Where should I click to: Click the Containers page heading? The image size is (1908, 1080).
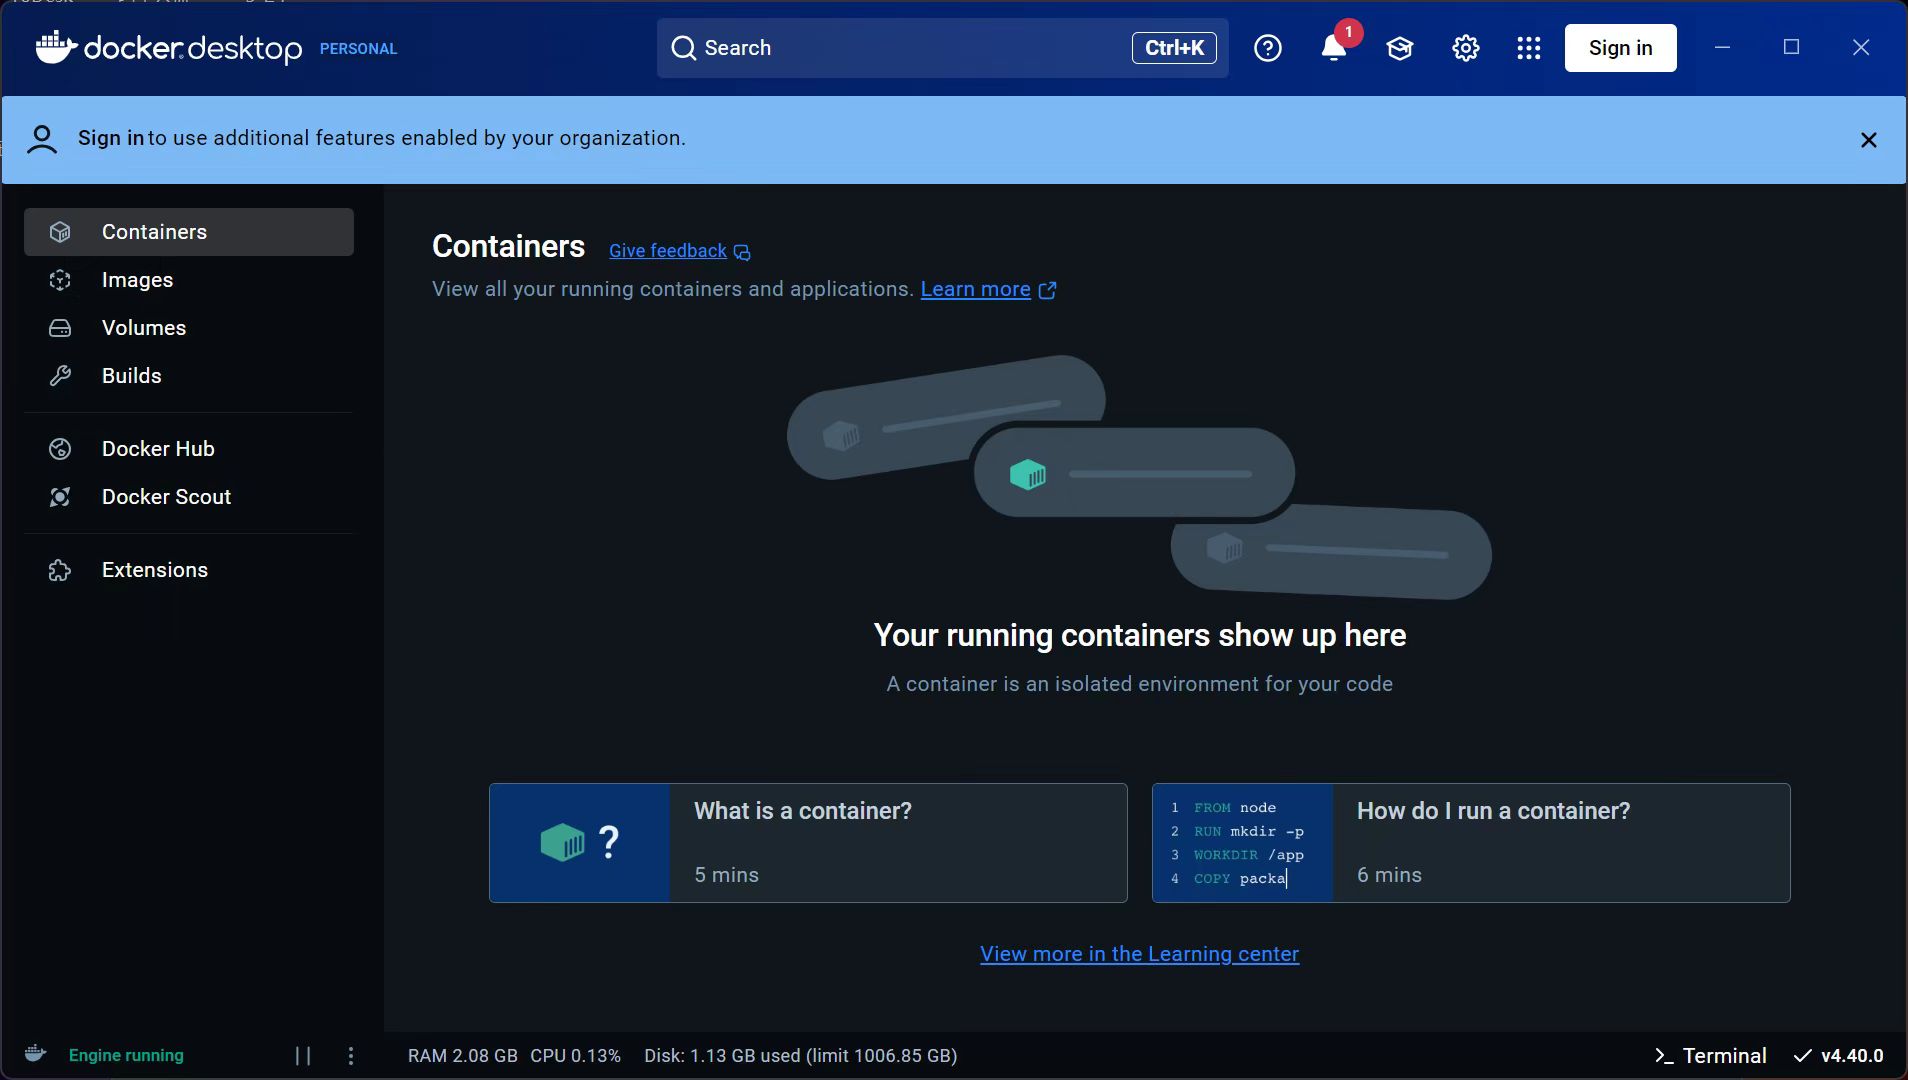(x=508, y=246)
